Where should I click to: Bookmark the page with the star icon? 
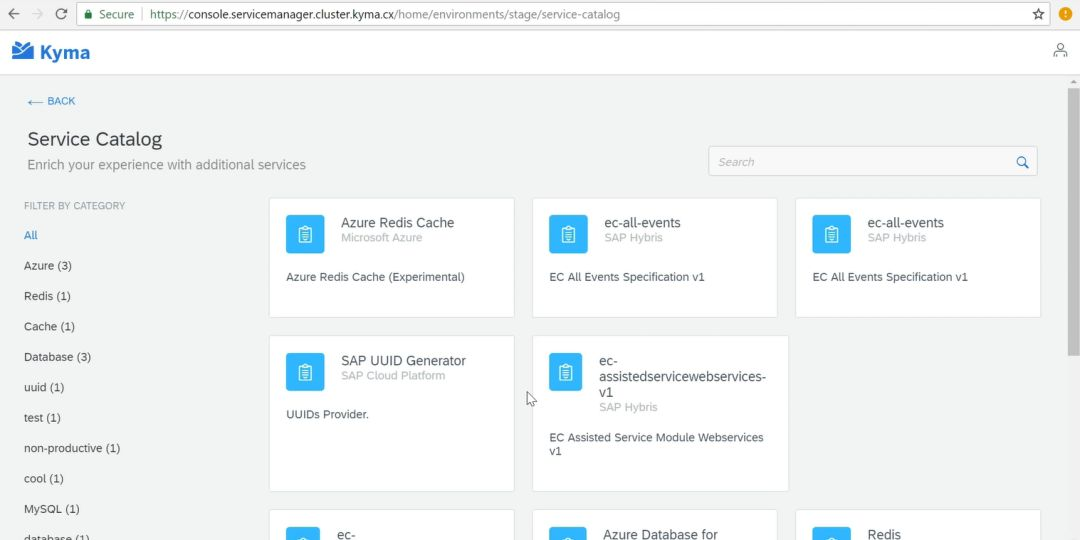pos(1038,14)
